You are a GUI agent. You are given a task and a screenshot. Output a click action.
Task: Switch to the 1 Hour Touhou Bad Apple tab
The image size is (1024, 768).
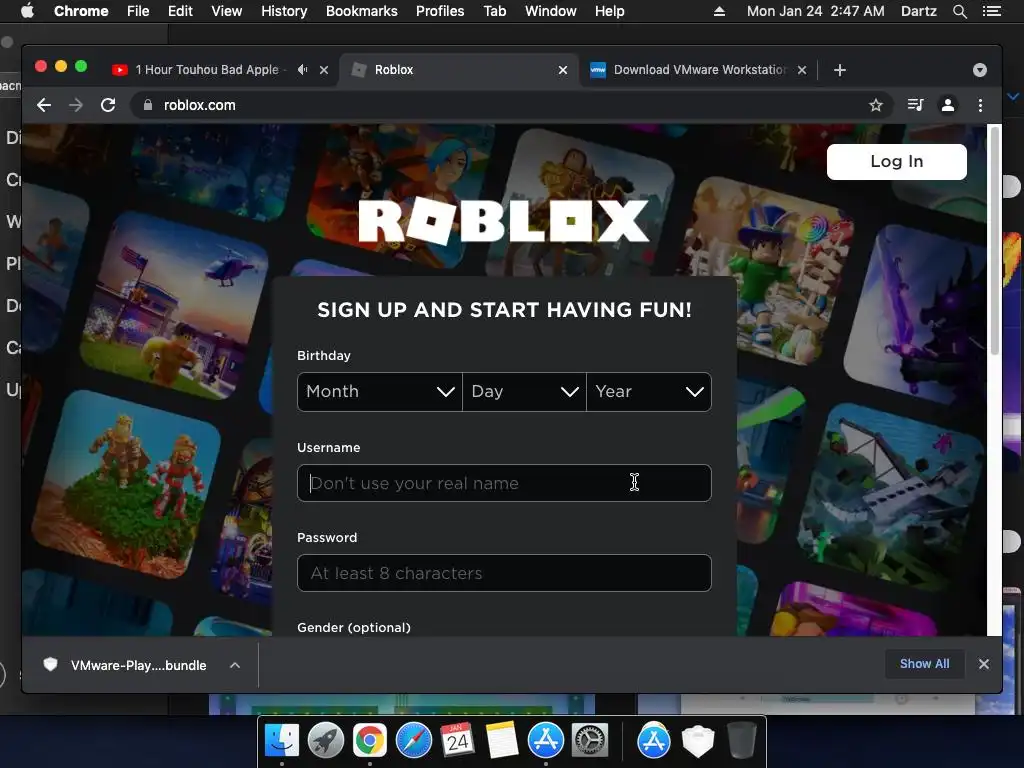[206, 70]
